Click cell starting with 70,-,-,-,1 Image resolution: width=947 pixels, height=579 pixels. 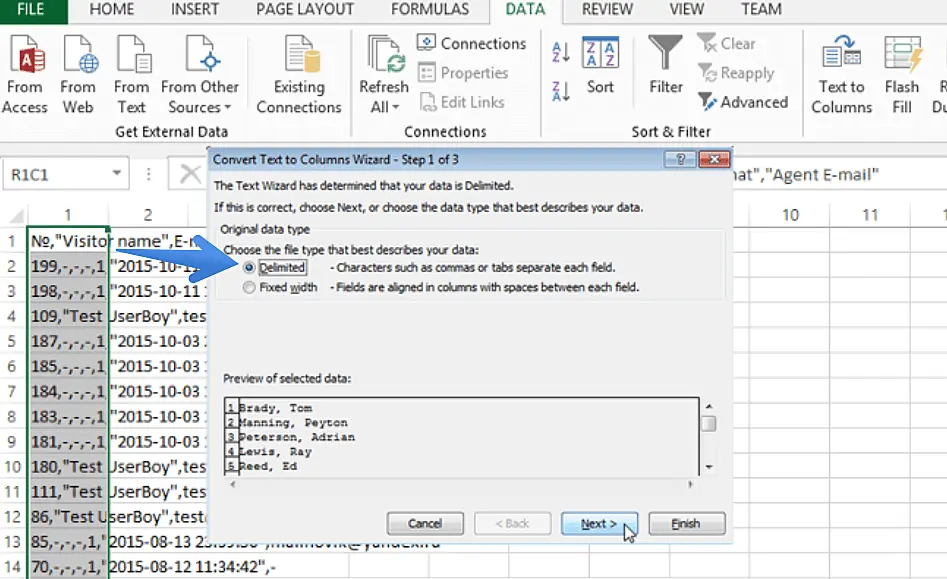point(68,567)
